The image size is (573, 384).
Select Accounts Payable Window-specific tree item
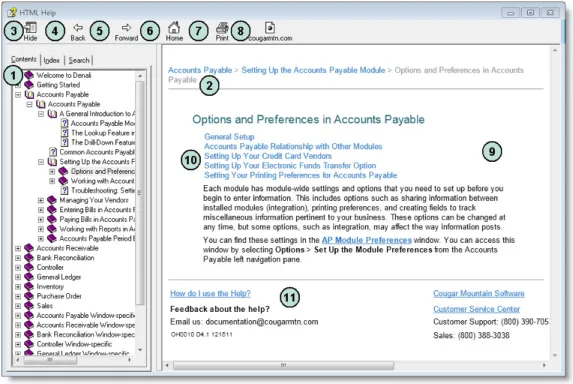[86, 315]
